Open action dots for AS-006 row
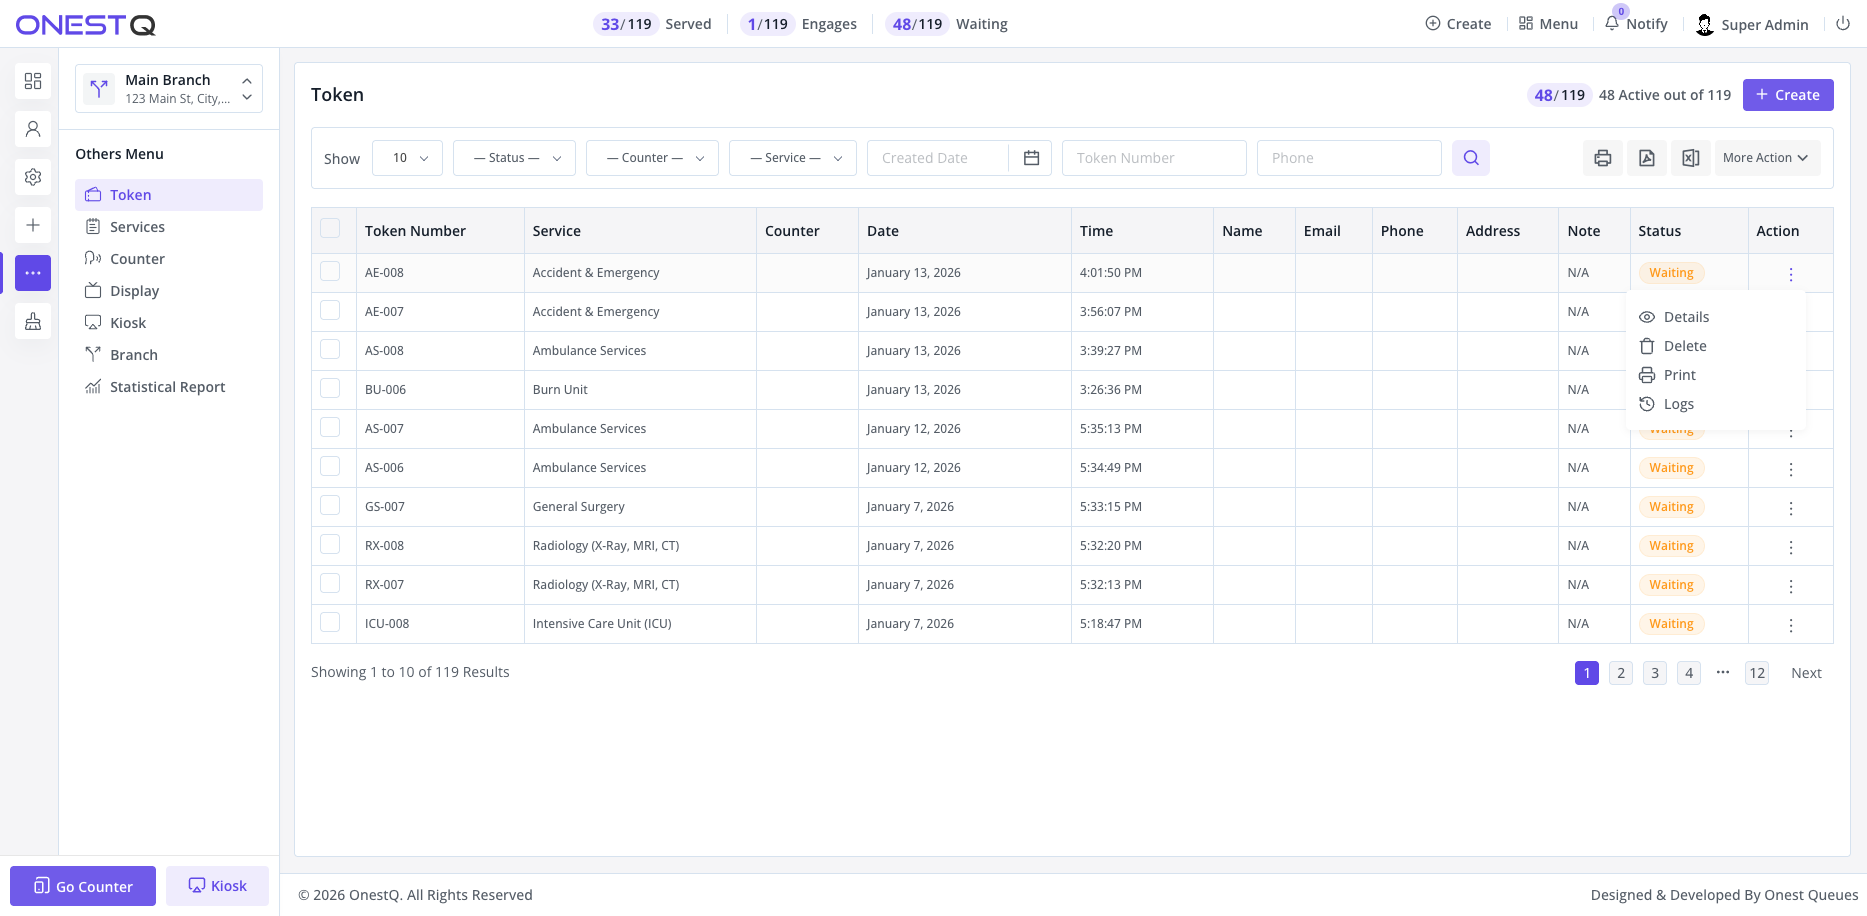Image resolution: width=1867 pixels, height=916 pixels. click(1791, 469)
